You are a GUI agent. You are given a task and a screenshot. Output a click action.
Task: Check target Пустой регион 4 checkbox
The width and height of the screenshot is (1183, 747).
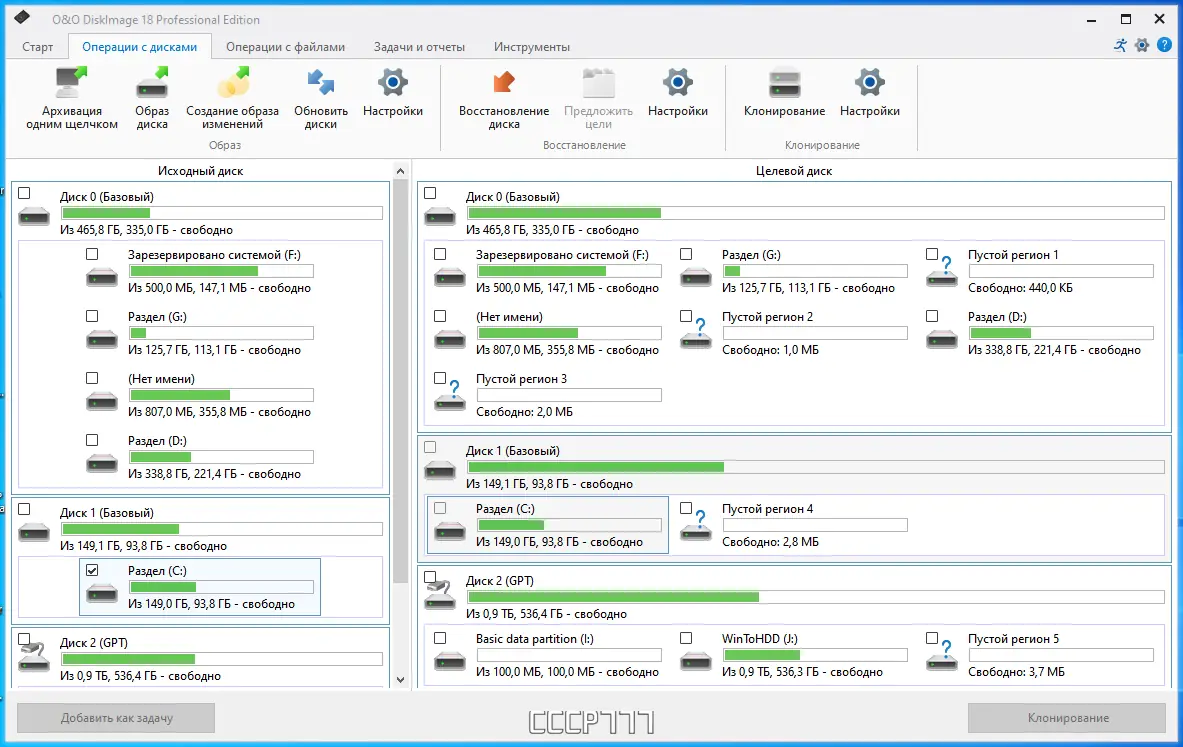[x=686, y=509]
